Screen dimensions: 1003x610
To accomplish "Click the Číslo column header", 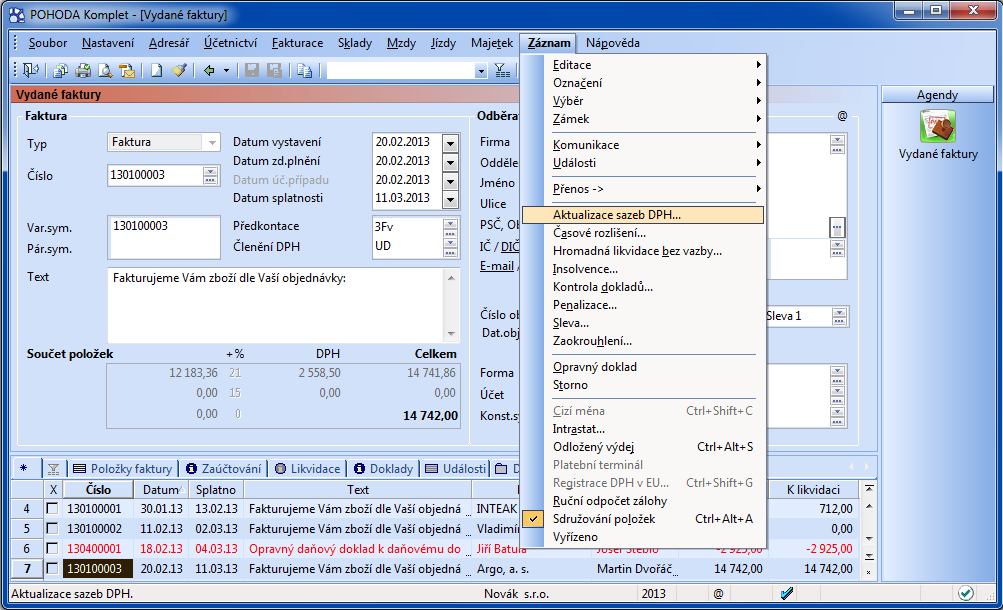I will (99, 490).
